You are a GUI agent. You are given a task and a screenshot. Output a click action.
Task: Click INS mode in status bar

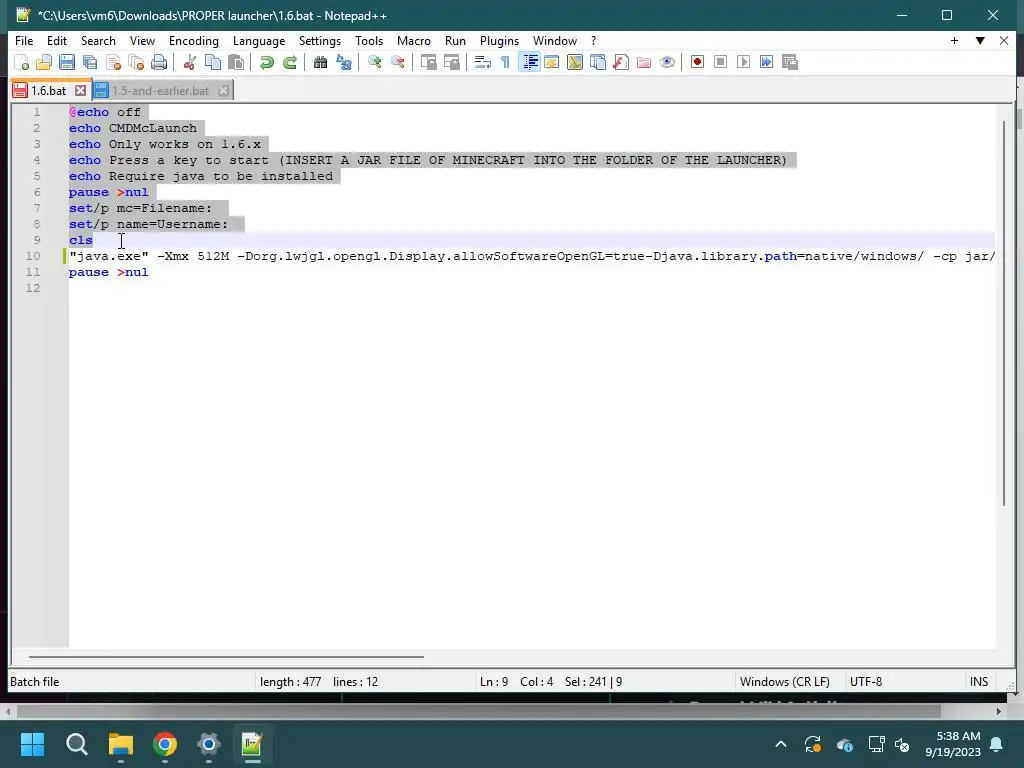point(978,682)
